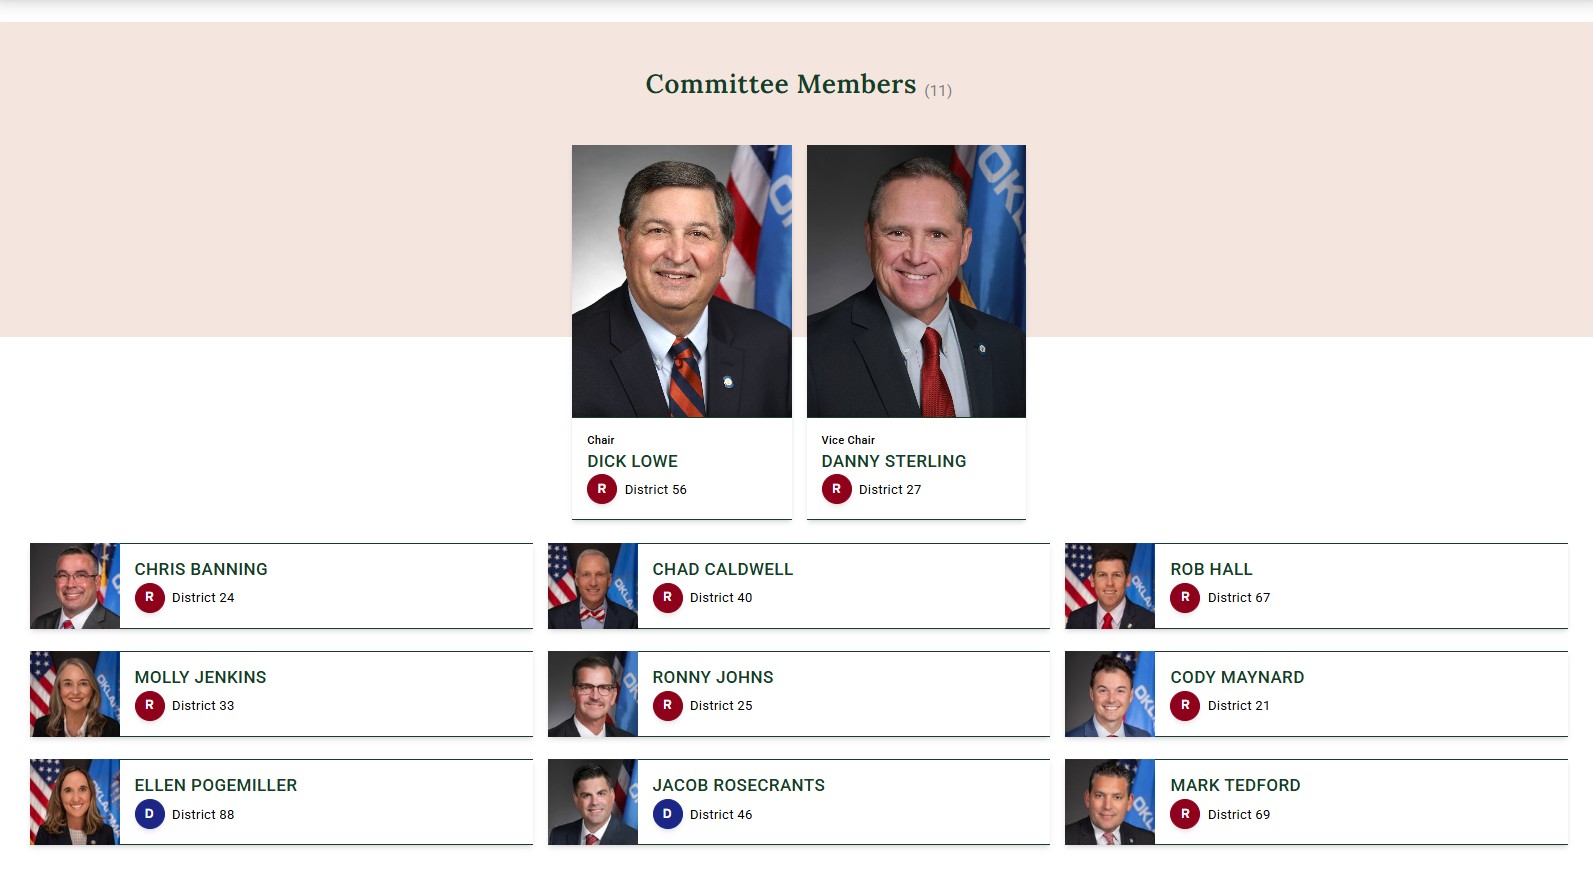The image size is (1593, 872).
Task: Click Jacob Rosecrants' D party badge
Action: [667, 814]
